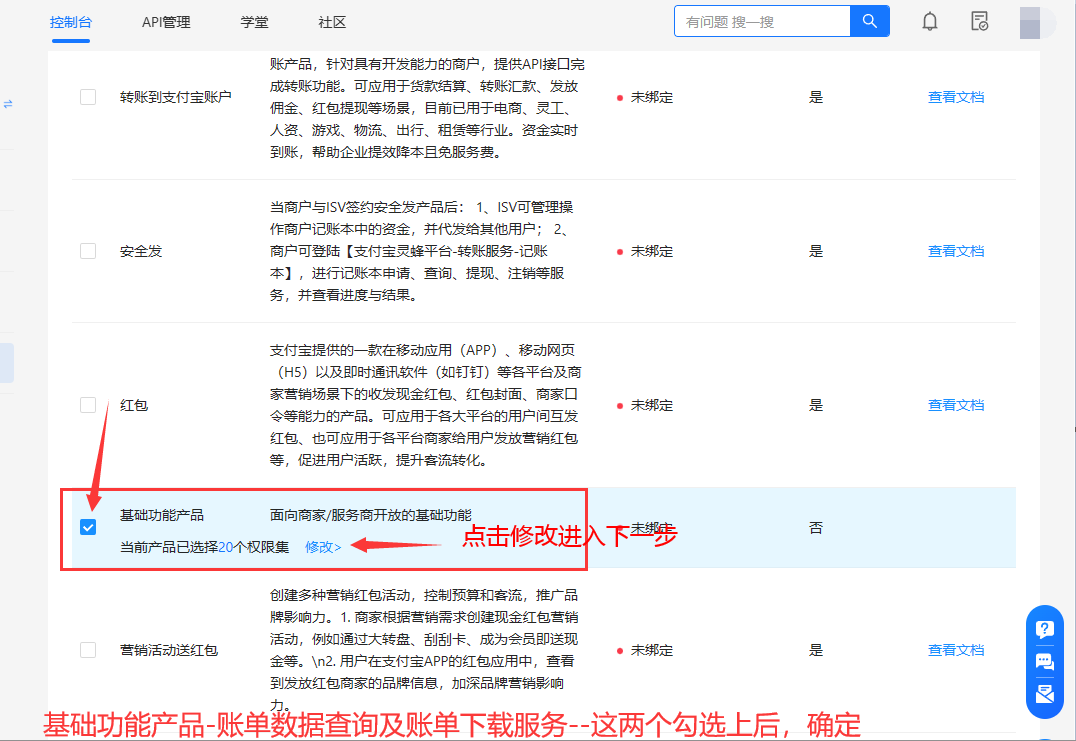This screenshot has height=741, width=1076.
Task: Select the 转账到支付宝账户 product name
Action: [176, 97]
